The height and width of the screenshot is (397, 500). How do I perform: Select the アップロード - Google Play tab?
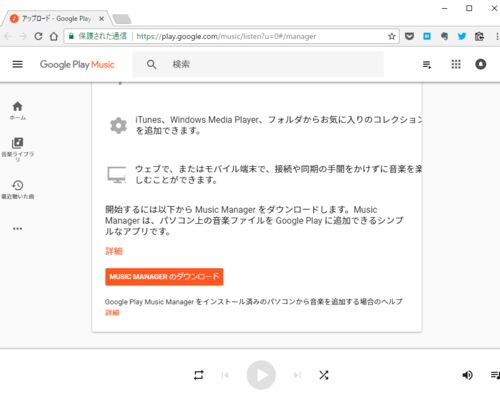pyautogui.click(x=56, y=19)
